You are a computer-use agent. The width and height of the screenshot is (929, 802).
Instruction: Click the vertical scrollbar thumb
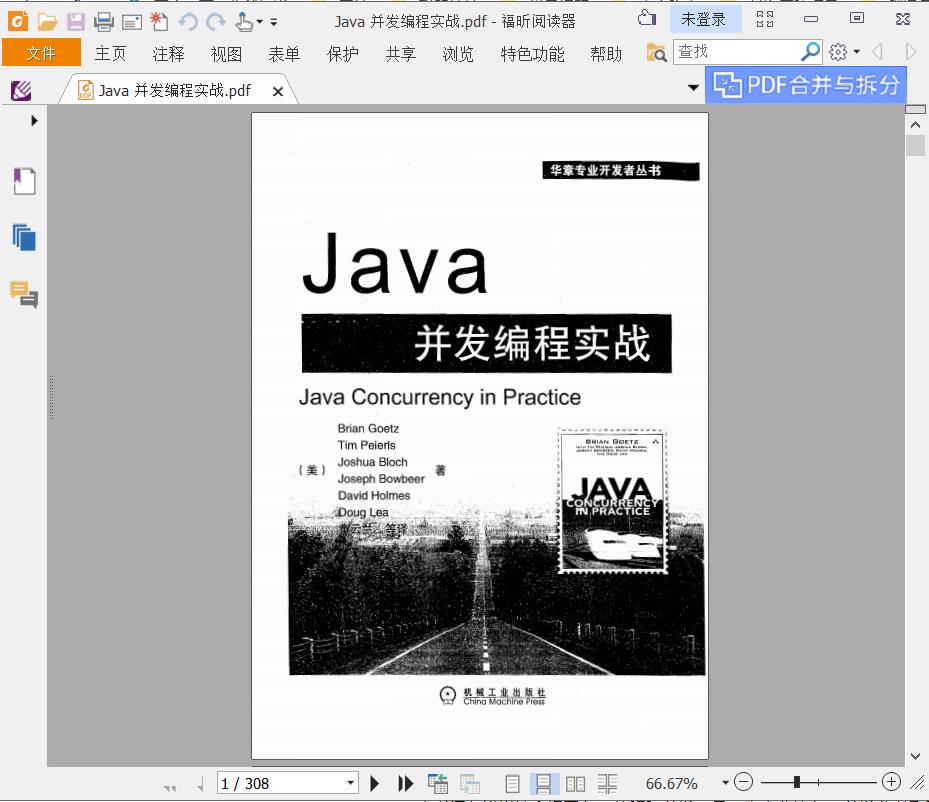[x=915, y=146]
